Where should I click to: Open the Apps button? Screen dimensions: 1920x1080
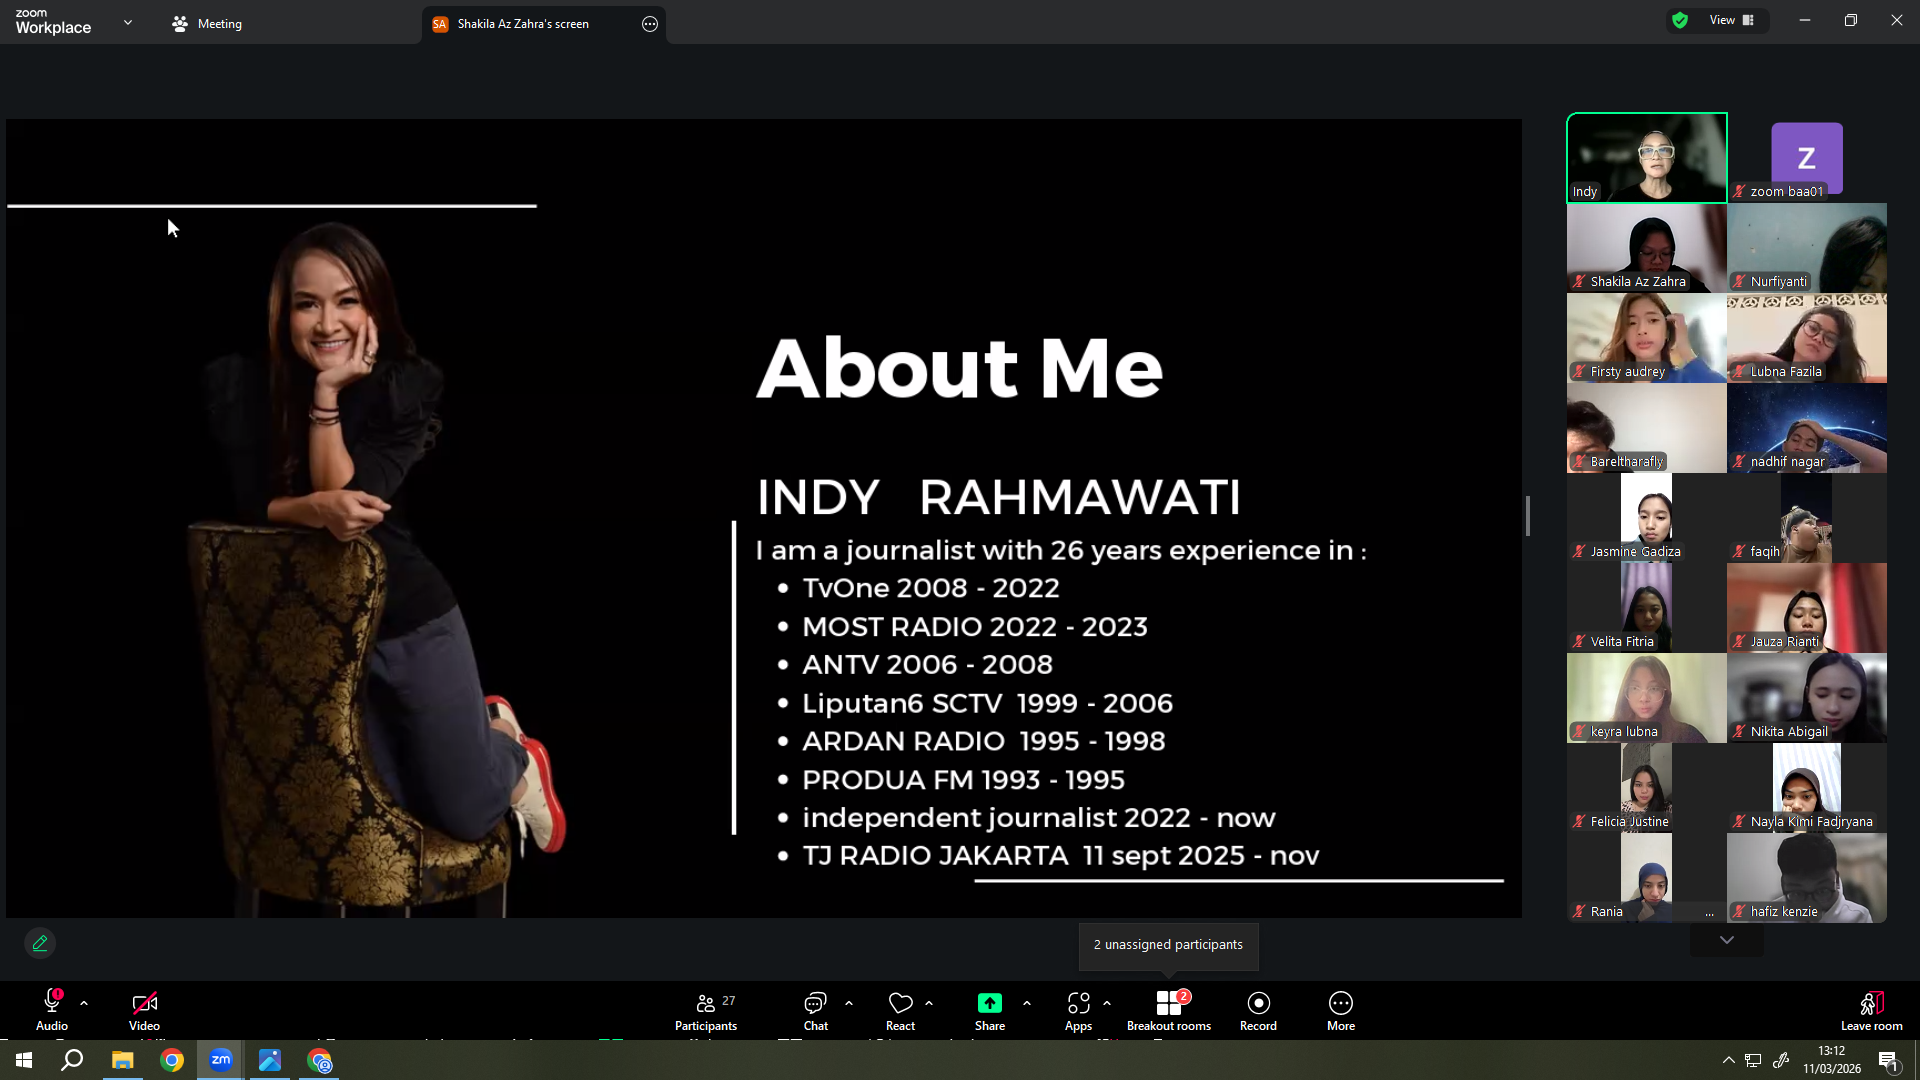tap(1078, 1010)
